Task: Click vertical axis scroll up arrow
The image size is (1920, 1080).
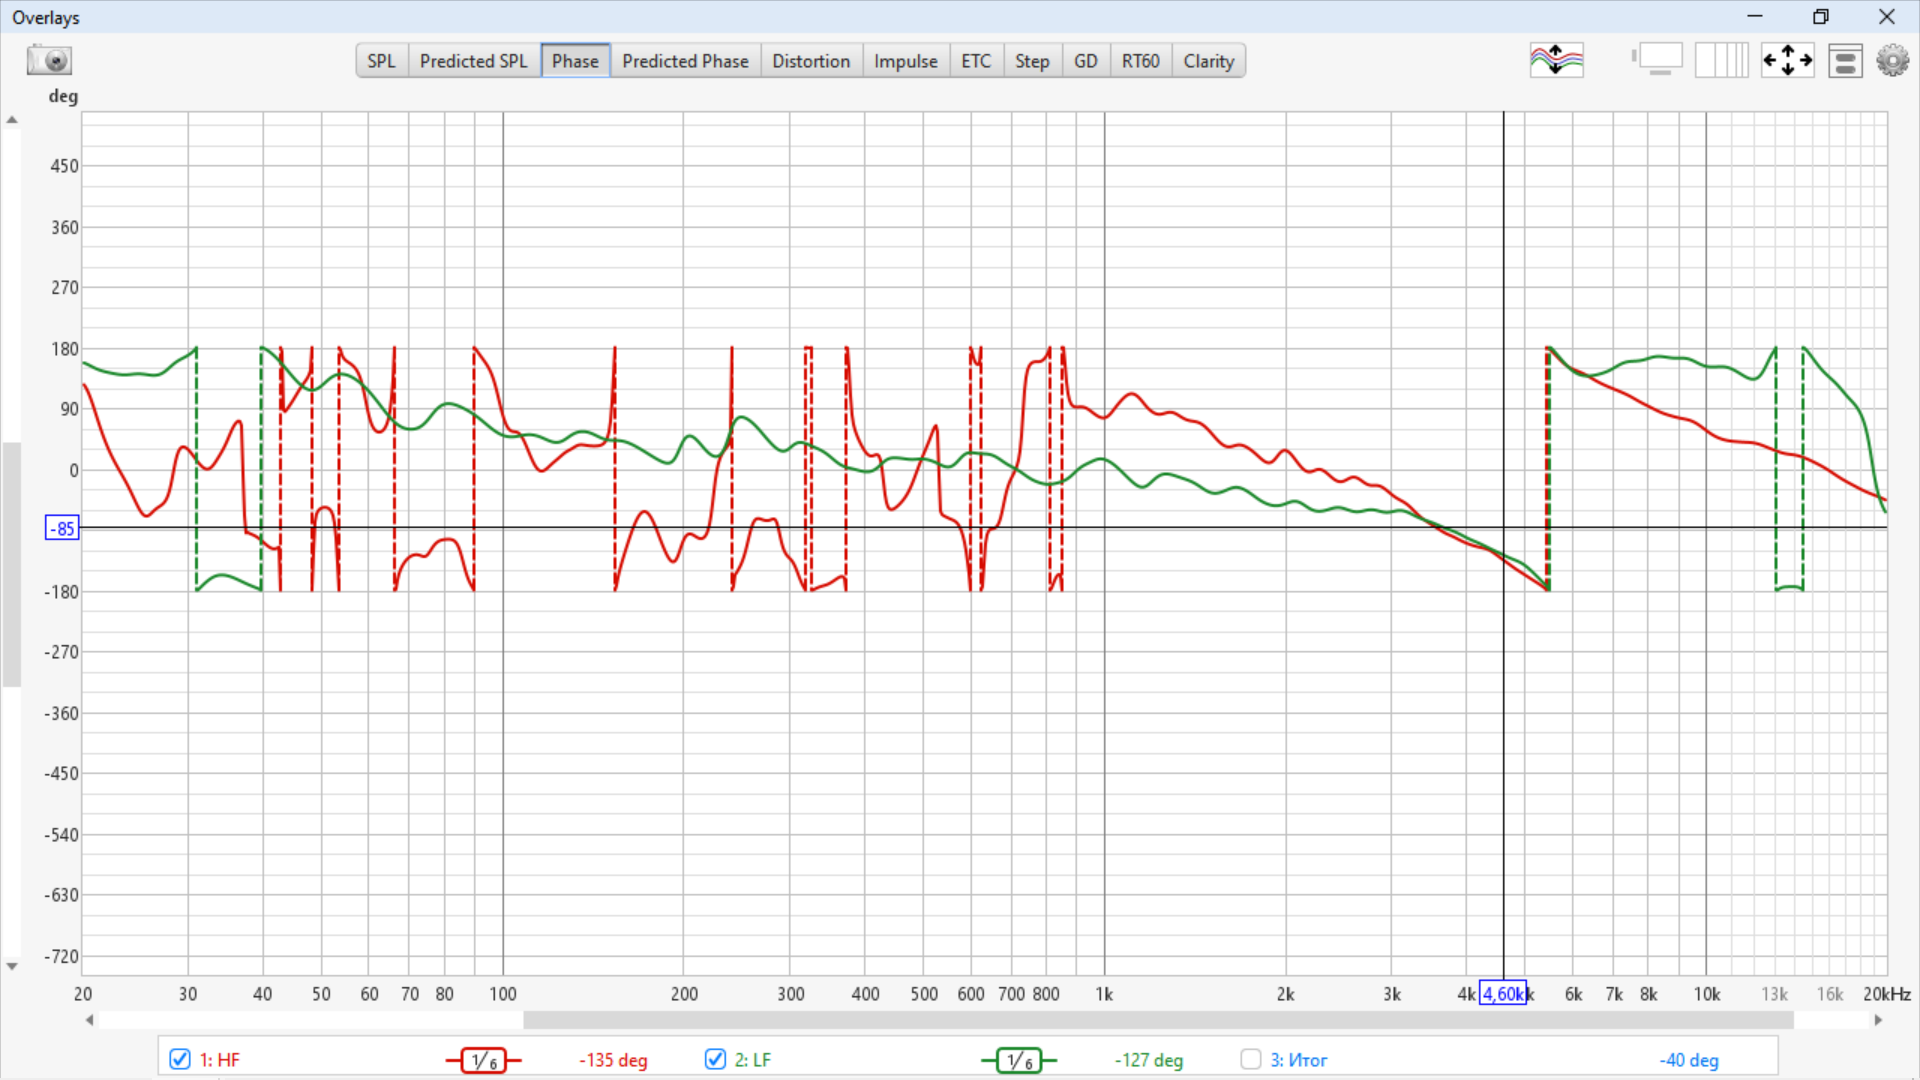Action: (12, 120)
